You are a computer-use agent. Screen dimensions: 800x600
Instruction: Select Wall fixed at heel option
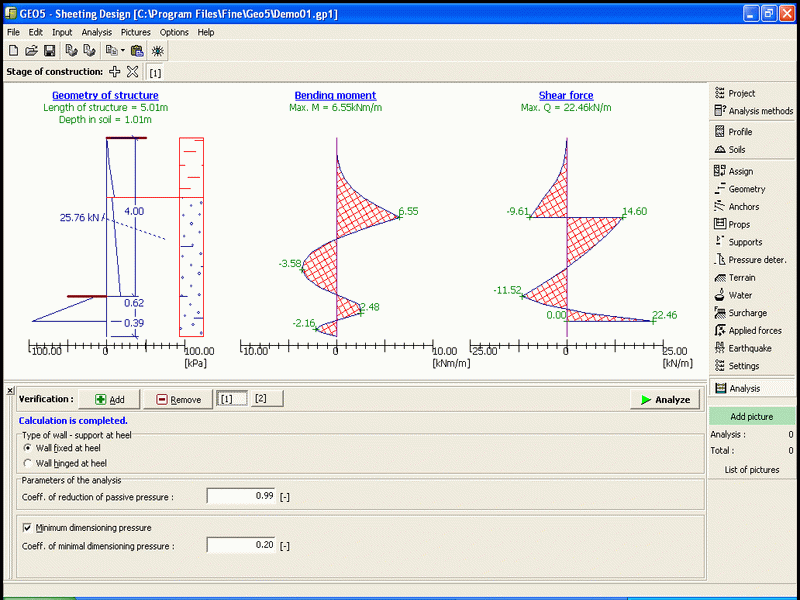[27, 448]
